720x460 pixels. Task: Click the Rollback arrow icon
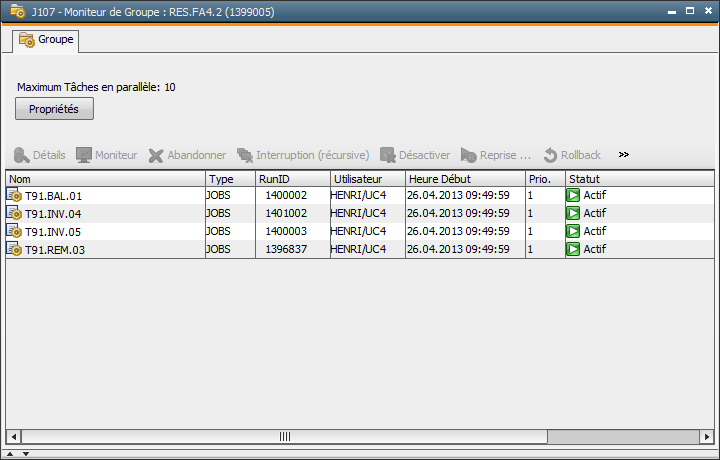tap(550, 156)
